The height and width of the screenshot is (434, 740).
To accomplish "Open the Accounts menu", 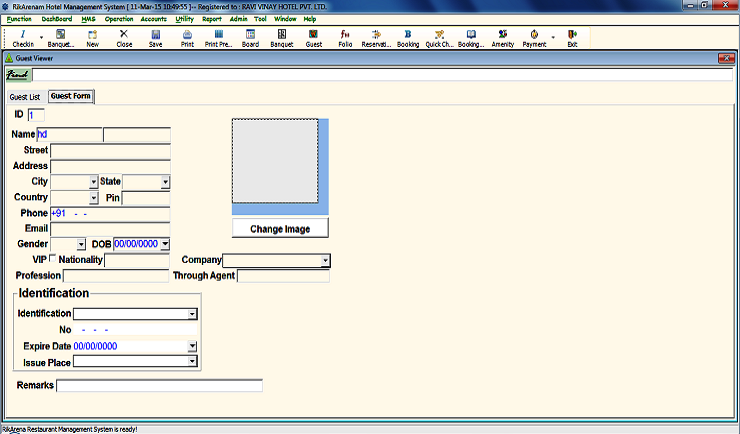I will point(153,19).
